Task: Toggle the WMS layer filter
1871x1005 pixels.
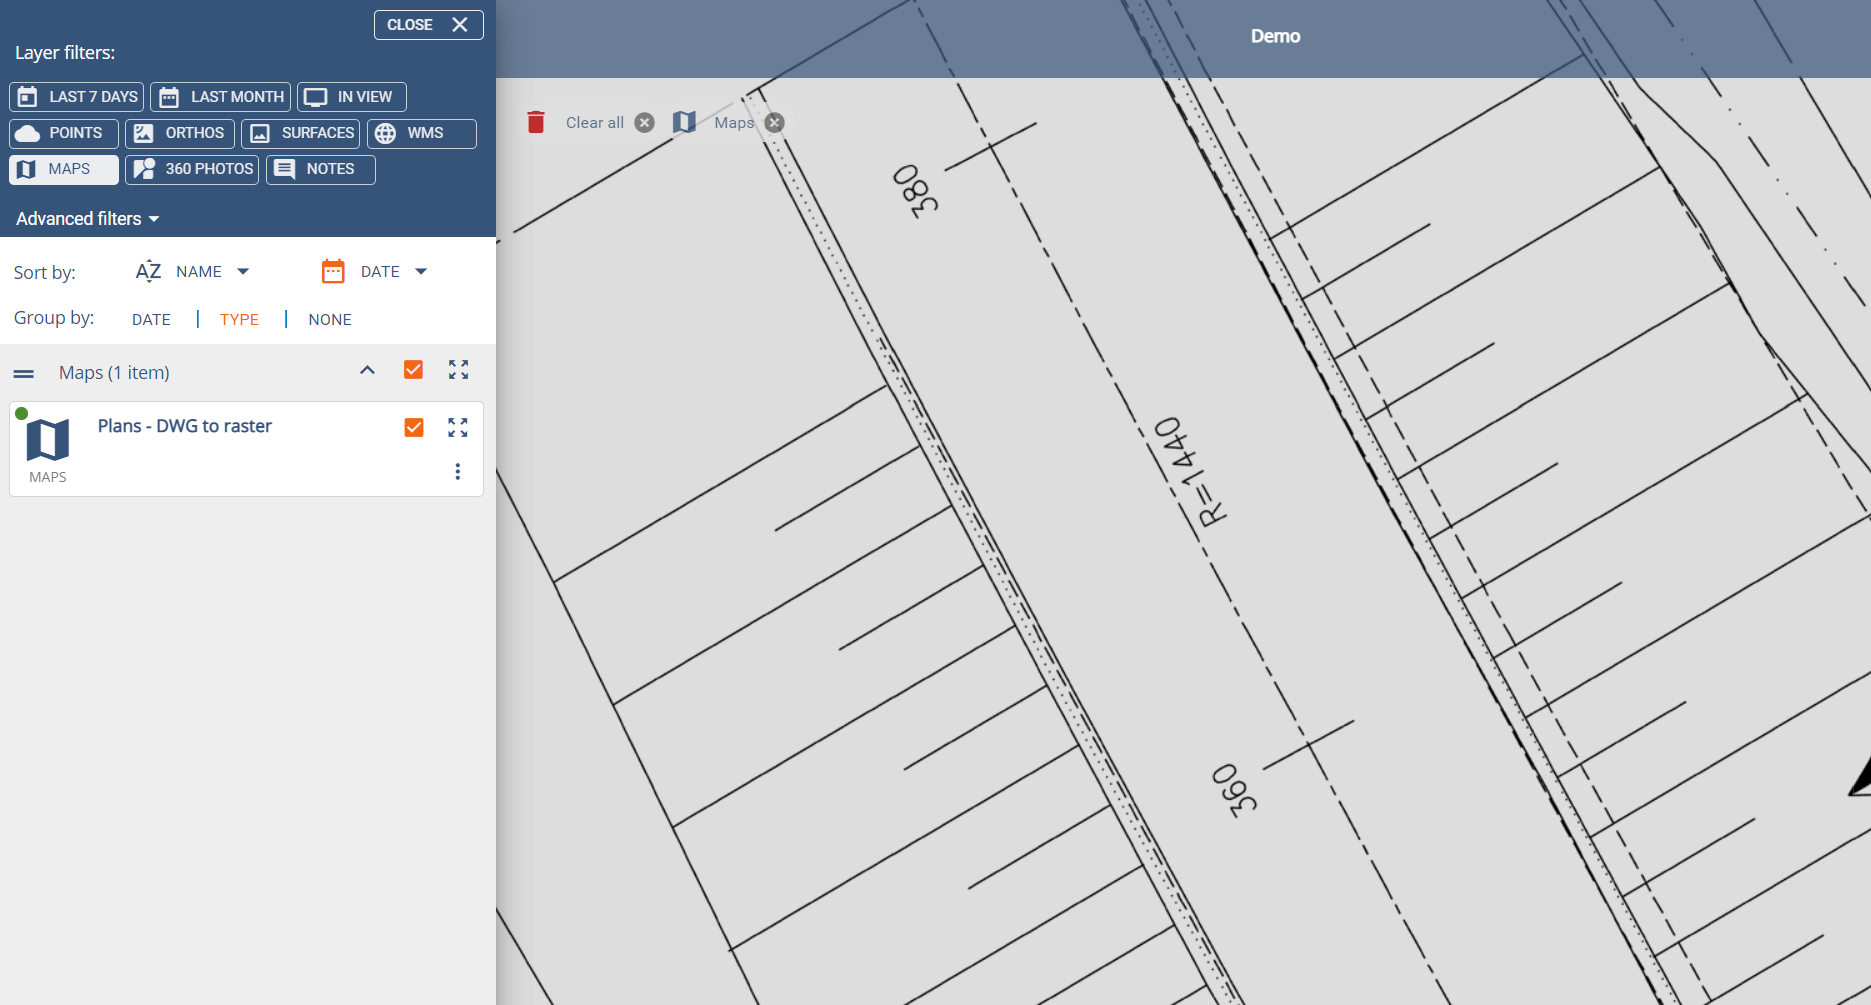Action: [x=421, y=133]
